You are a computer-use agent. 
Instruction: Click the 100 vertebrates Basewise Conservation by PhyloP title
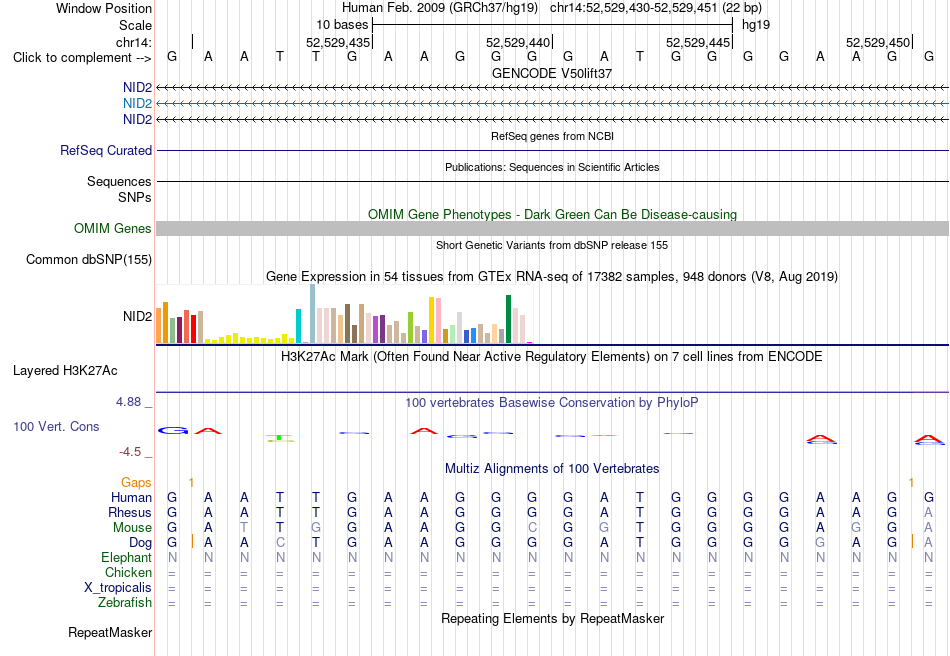(552, 403)
